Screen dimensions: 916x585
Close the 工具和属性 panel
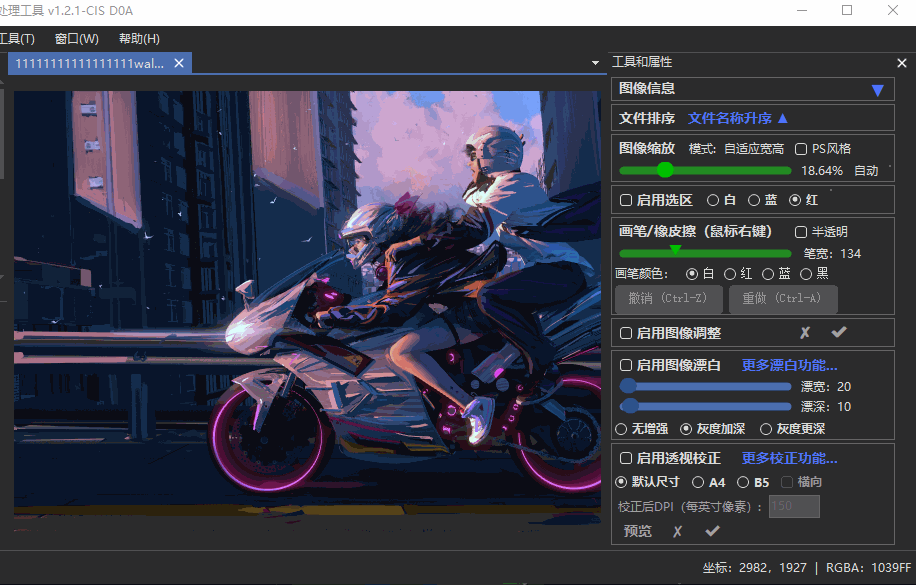pyautogui.click(x=901, y=63)
